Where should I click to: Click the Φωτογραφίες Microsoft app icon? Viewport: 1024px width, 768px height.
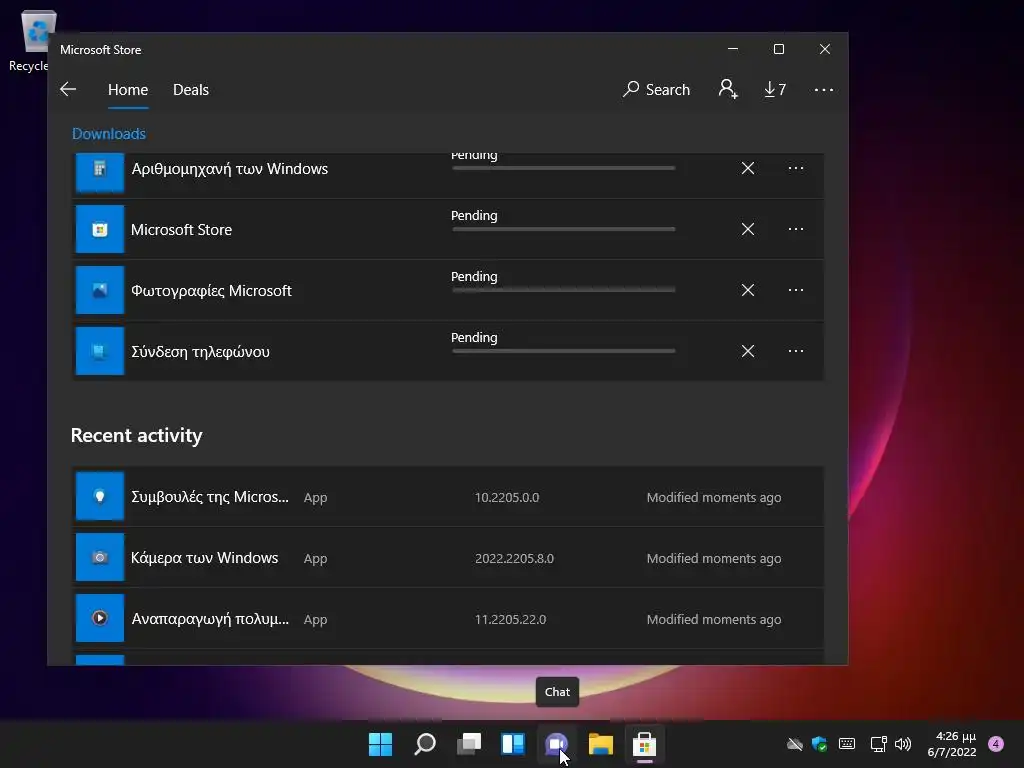[x=100, y=290]
